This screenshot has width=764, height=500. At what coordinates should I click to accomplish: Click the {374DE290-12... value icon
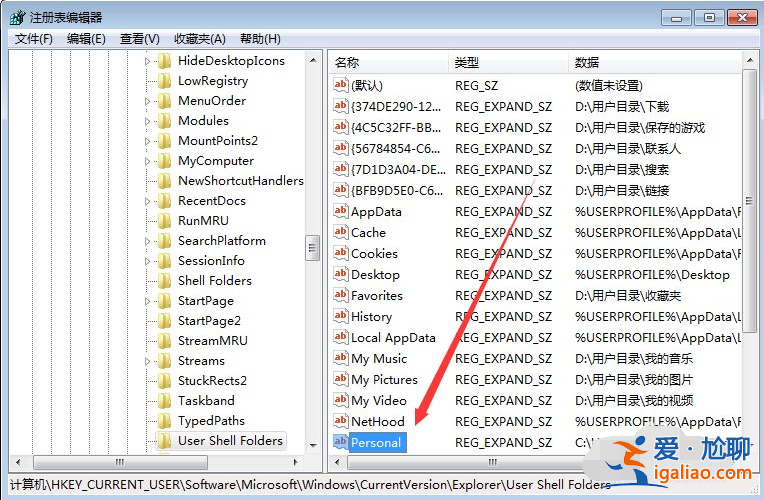click(341, 106)
